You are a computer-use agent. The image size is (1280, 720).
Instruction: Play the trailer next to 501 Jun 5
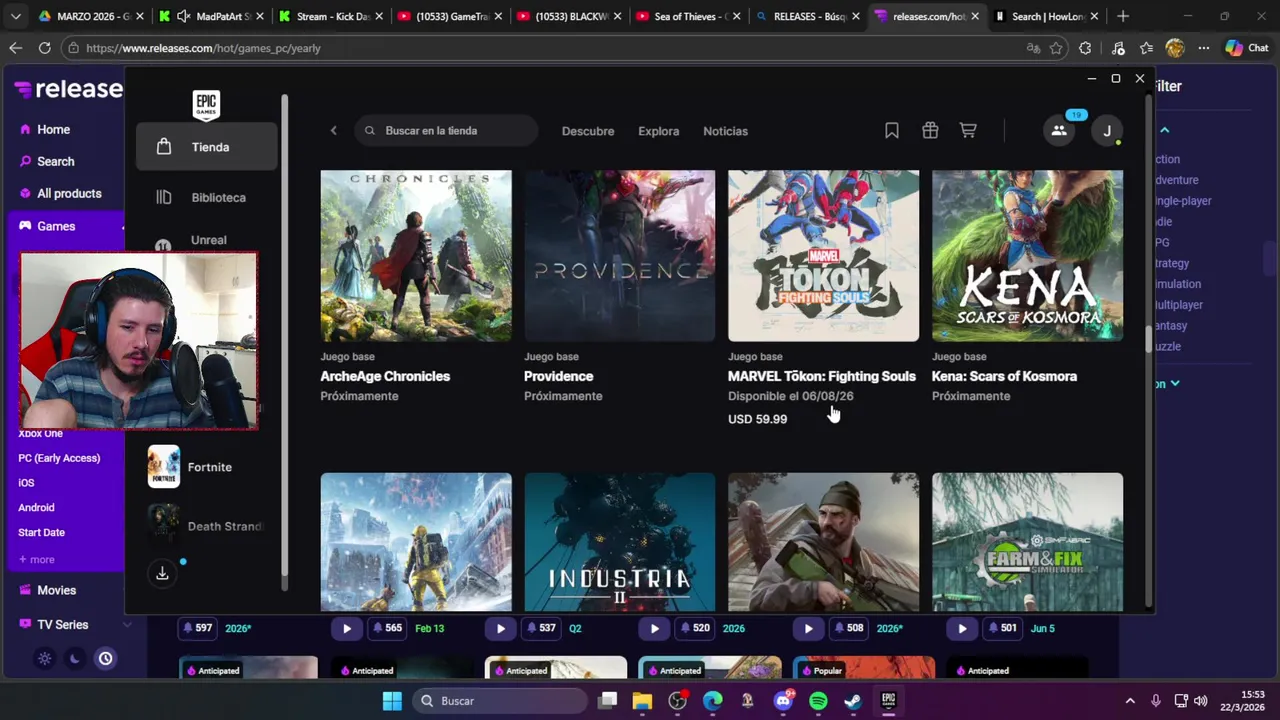(x=962, y=628)
